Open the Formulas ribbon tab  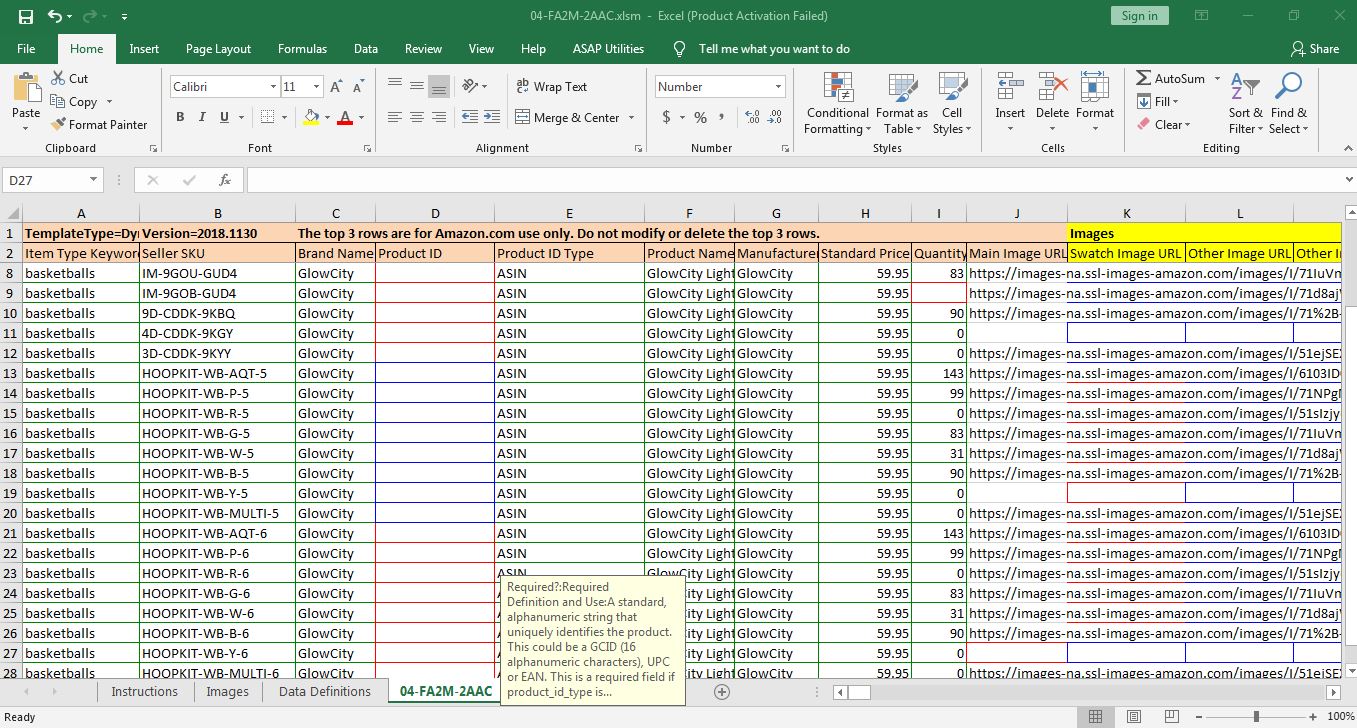[x=302, y=49]
